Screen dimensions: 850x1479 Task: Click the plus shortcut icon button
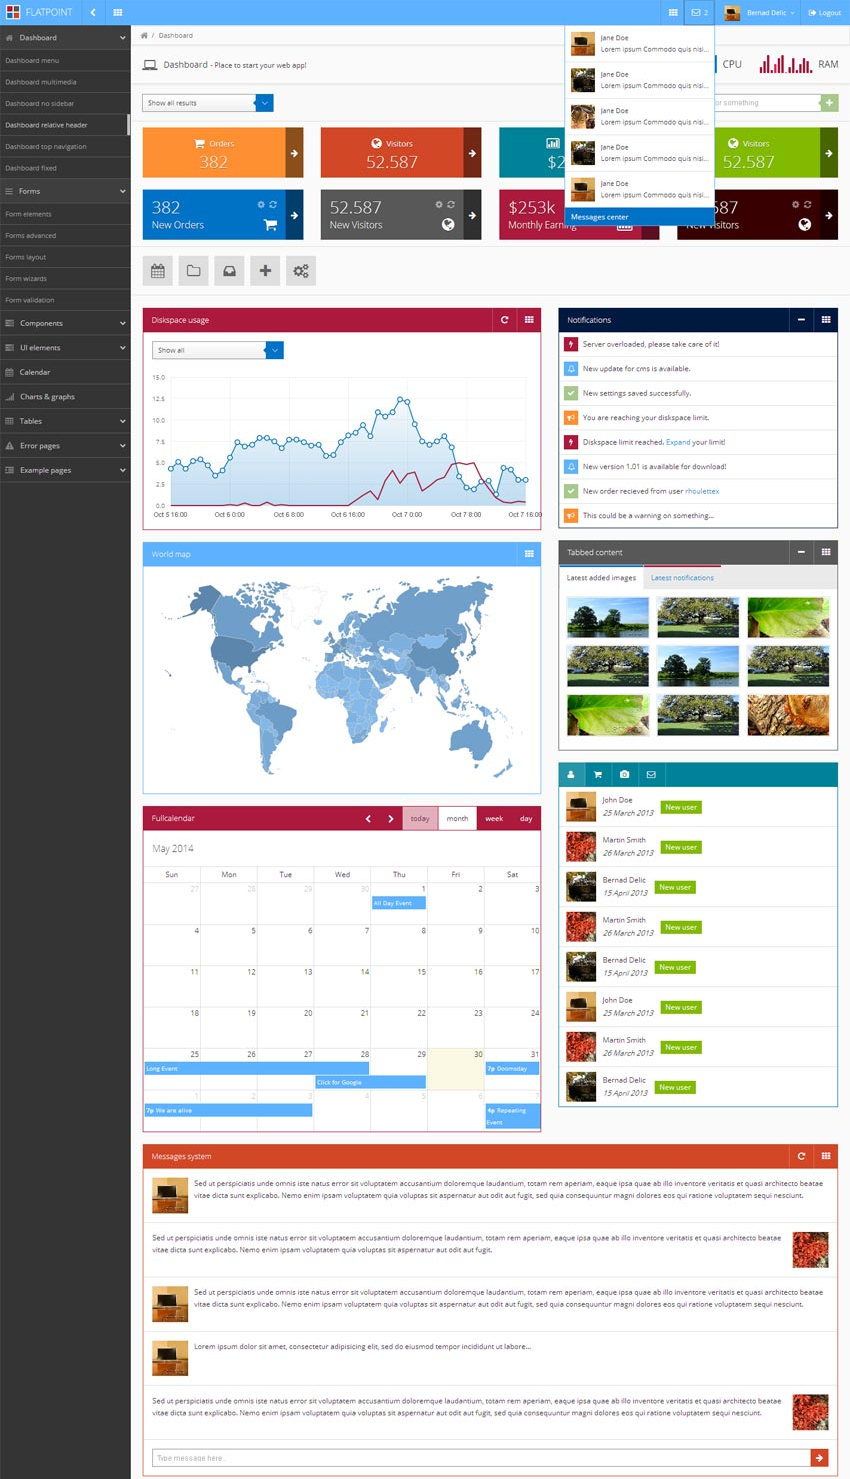[265, 271]
